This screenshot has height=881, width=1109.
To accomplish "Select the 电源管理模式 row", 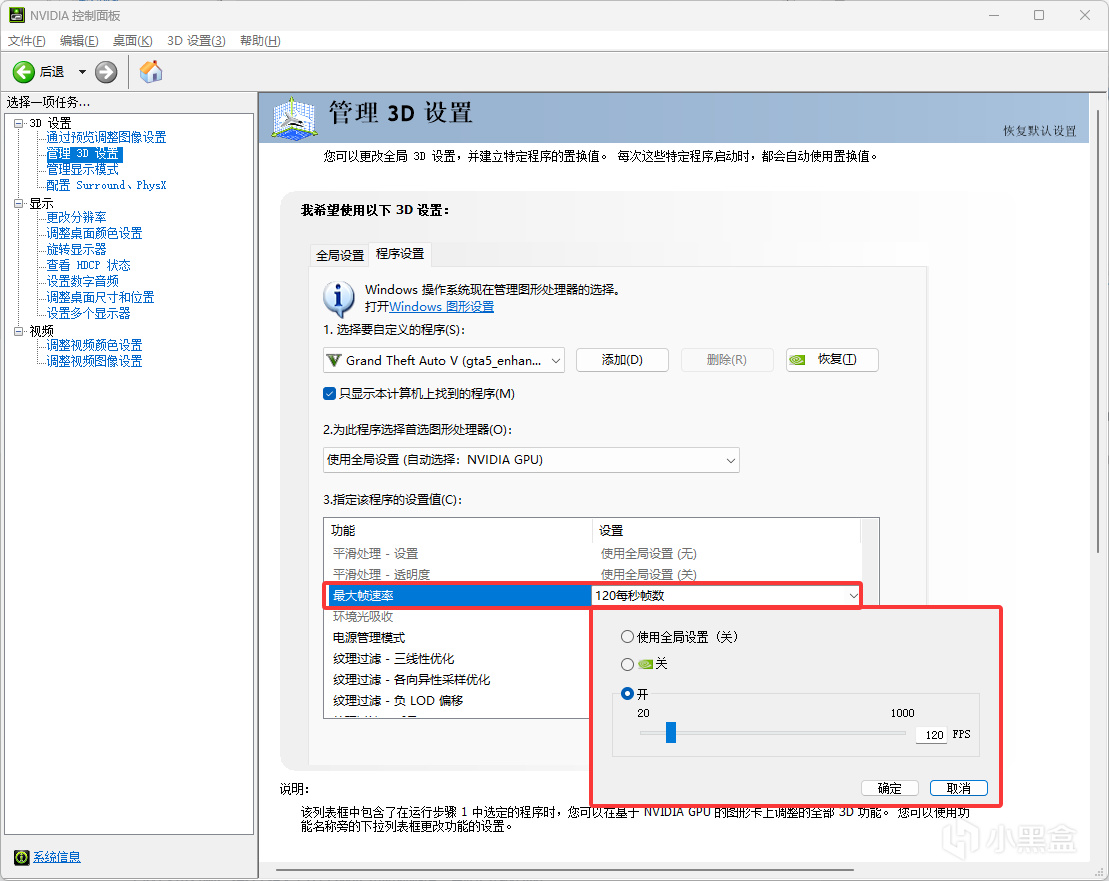I will (458, 638).
